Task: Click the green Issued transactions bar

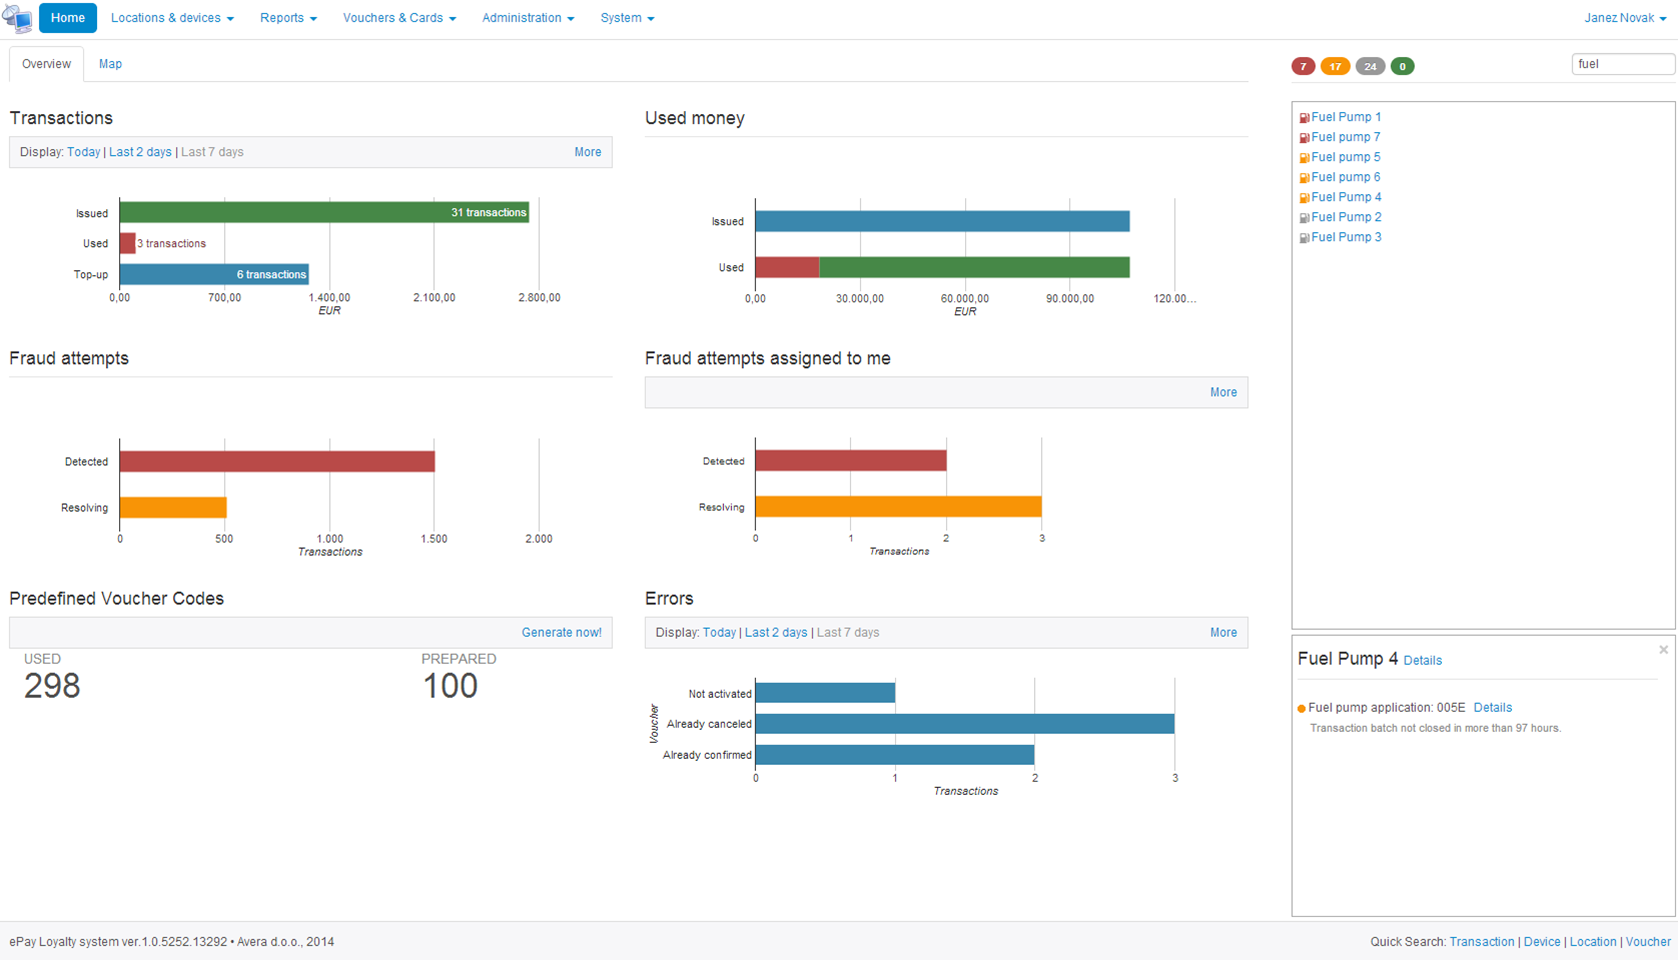Action: coord(323,212)
